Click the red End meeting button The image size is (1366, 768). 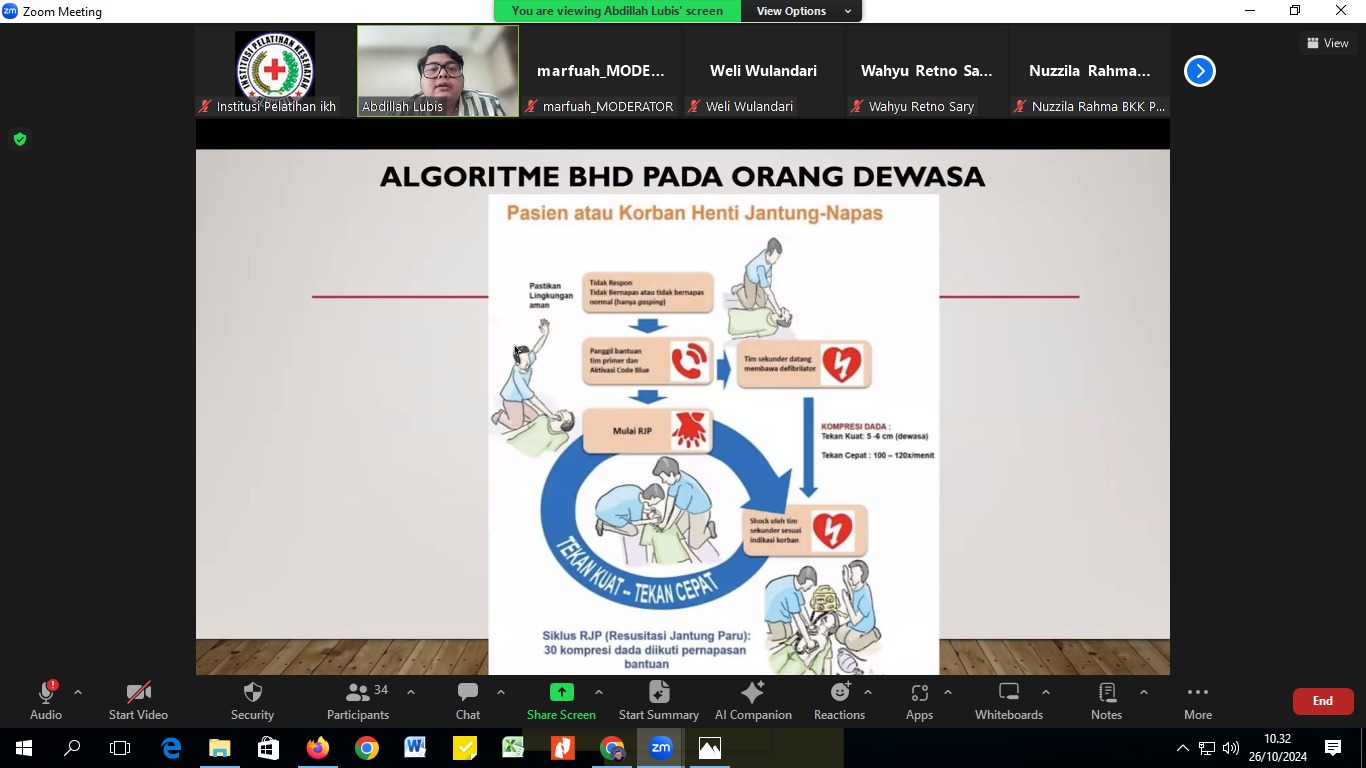coord(1322,701)
